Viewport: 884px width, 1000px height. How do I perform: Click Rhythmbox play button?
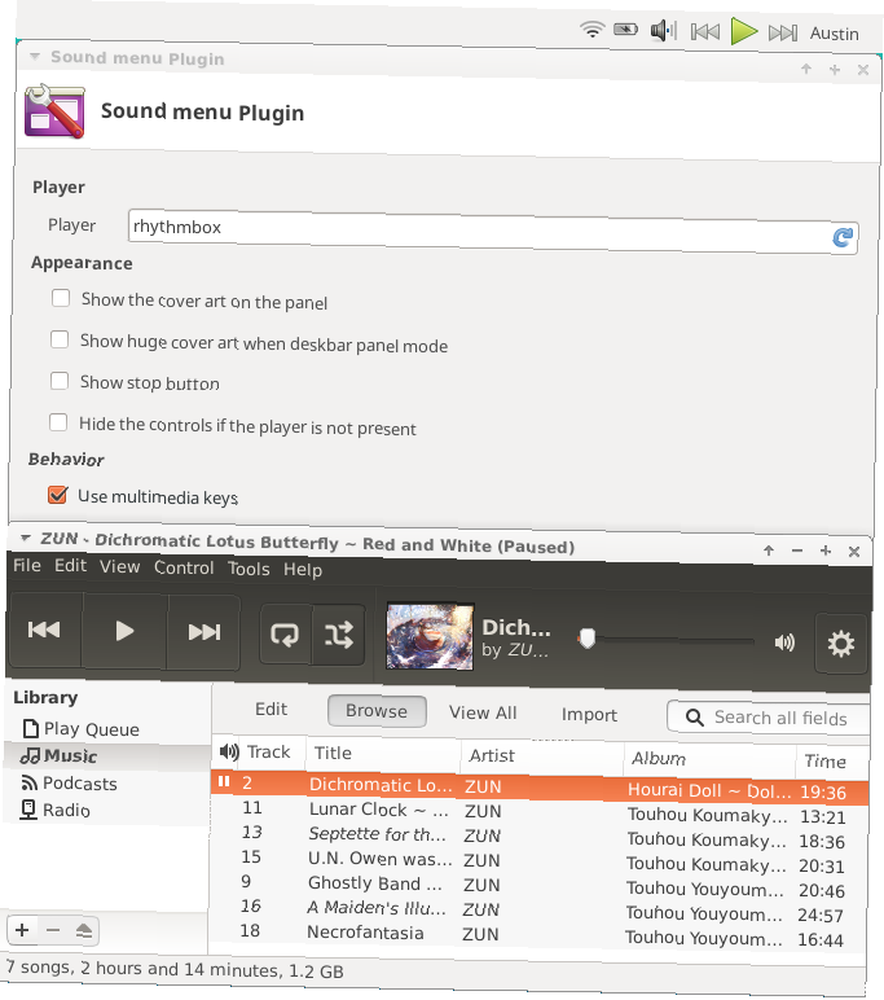pyautogui.click(x=125, y=631)
